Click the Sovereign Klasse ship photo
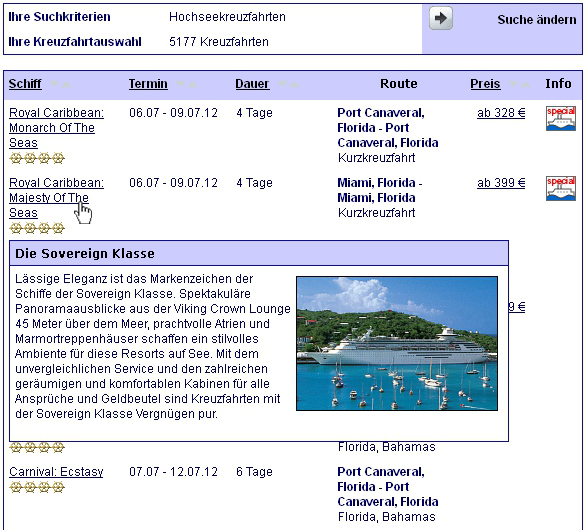The image size is (586, 530). tap(397, 343)
